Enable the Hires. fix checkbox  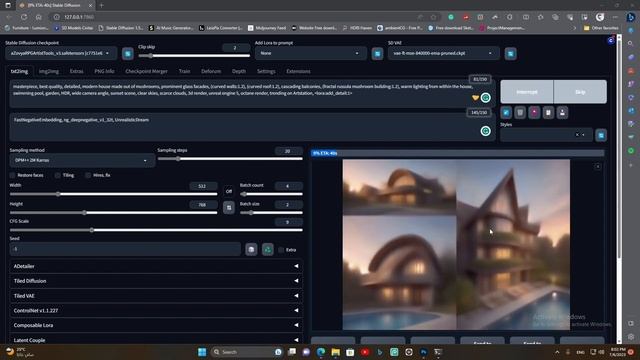tap(88, 175)
